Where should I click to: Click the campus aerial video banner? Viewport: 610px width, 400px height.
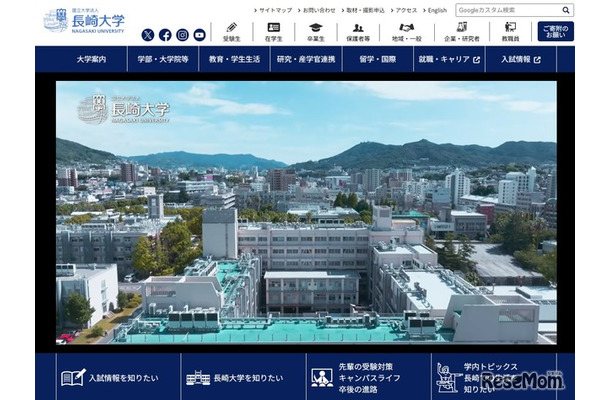tap(306, 212)
